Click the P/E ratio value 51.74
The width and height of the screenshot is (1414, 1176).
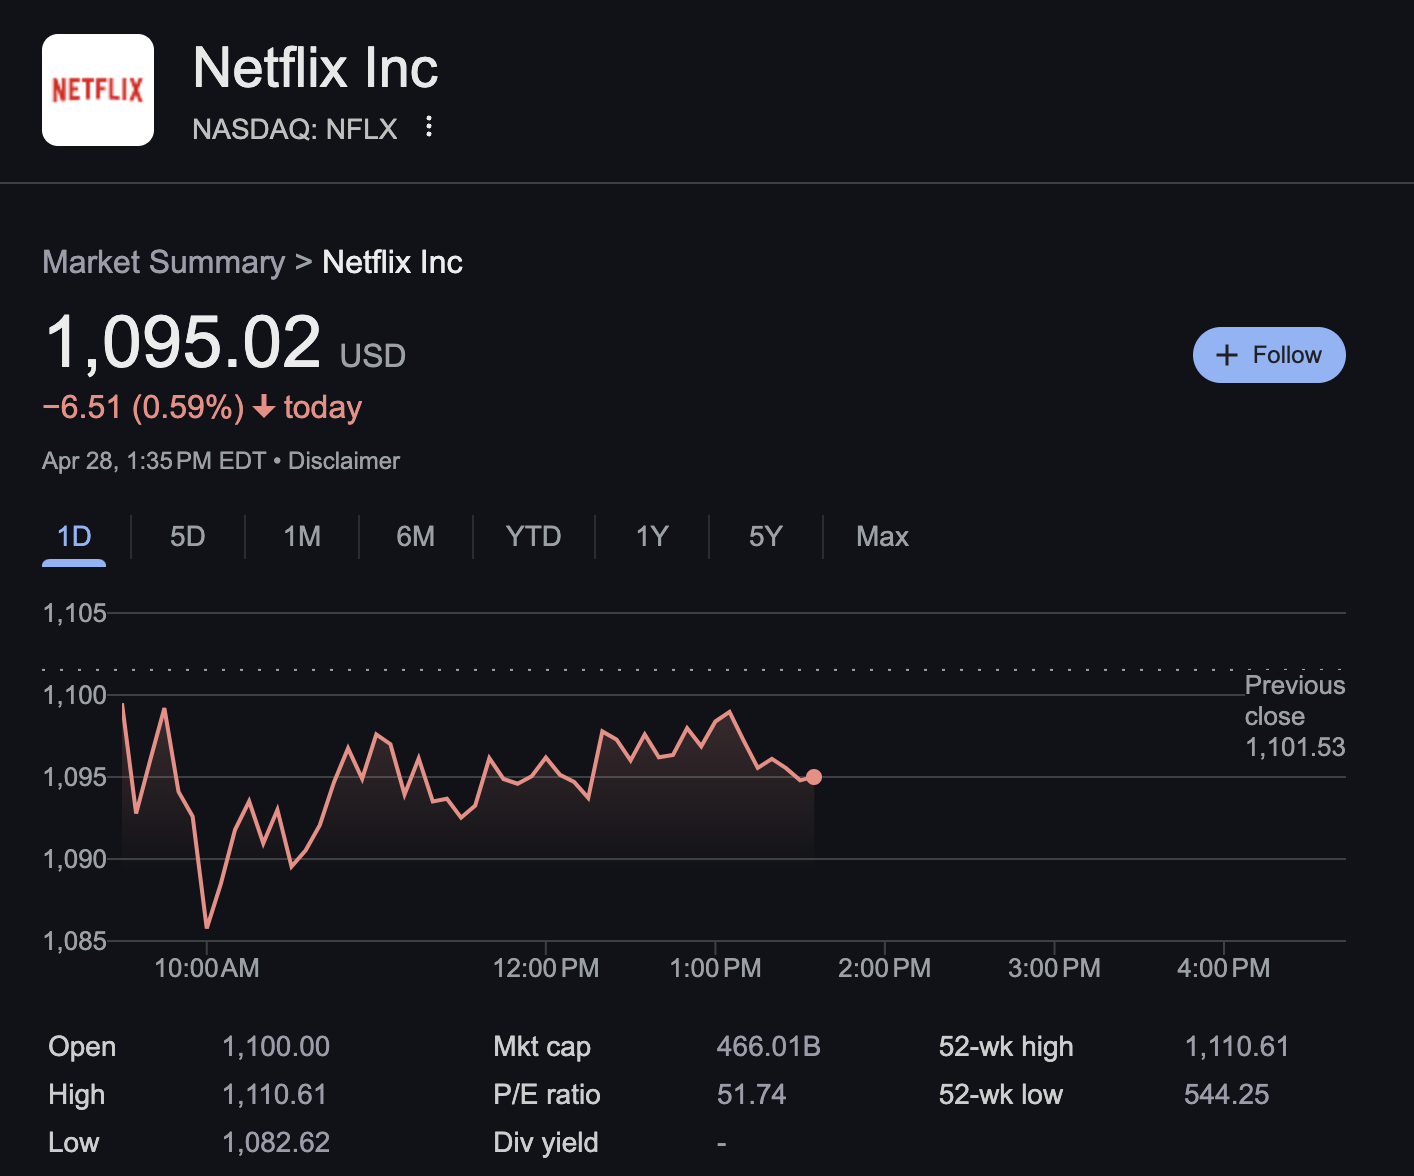pos(752,1095)
